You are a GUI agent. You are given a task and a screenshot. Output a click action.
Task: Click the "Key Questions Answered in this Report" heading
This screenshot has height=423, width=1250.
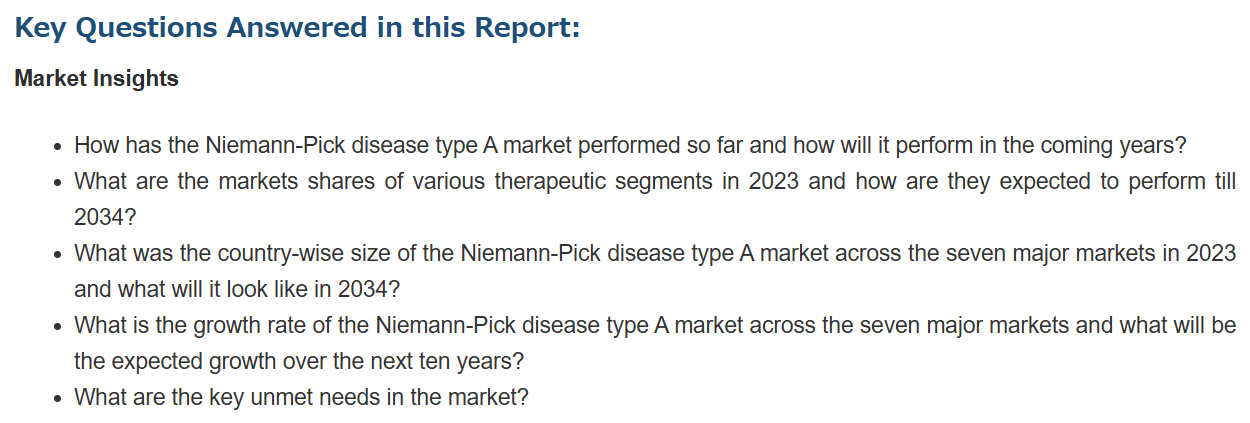pyautogui.click(x=297, y=28)
